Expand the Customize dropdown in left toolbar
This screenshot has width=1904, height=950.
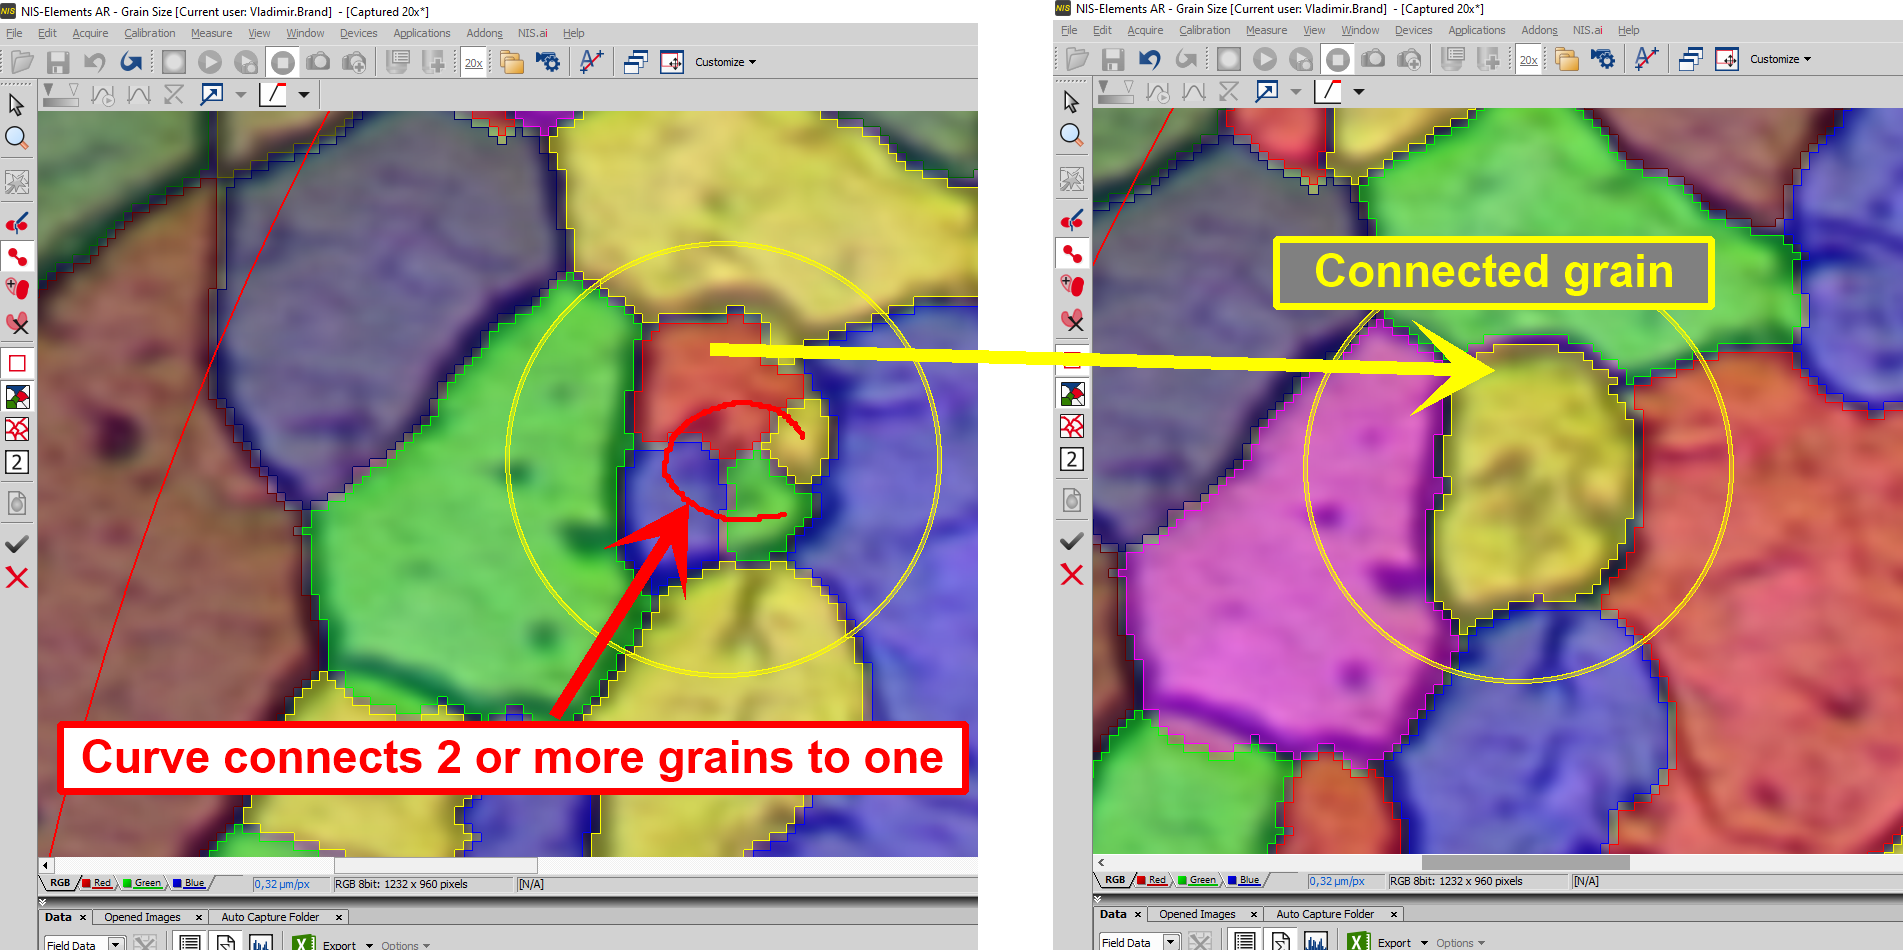(725, 62)
